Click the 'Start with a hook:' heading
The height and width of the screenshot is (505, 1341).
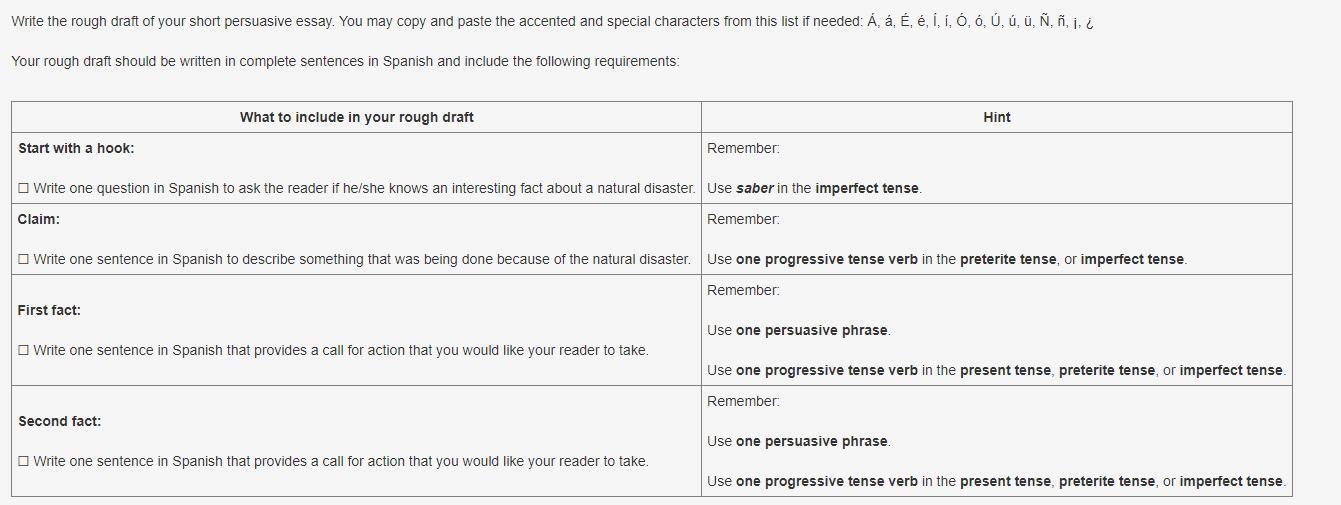pyautogui.click(x=76, y=148)
